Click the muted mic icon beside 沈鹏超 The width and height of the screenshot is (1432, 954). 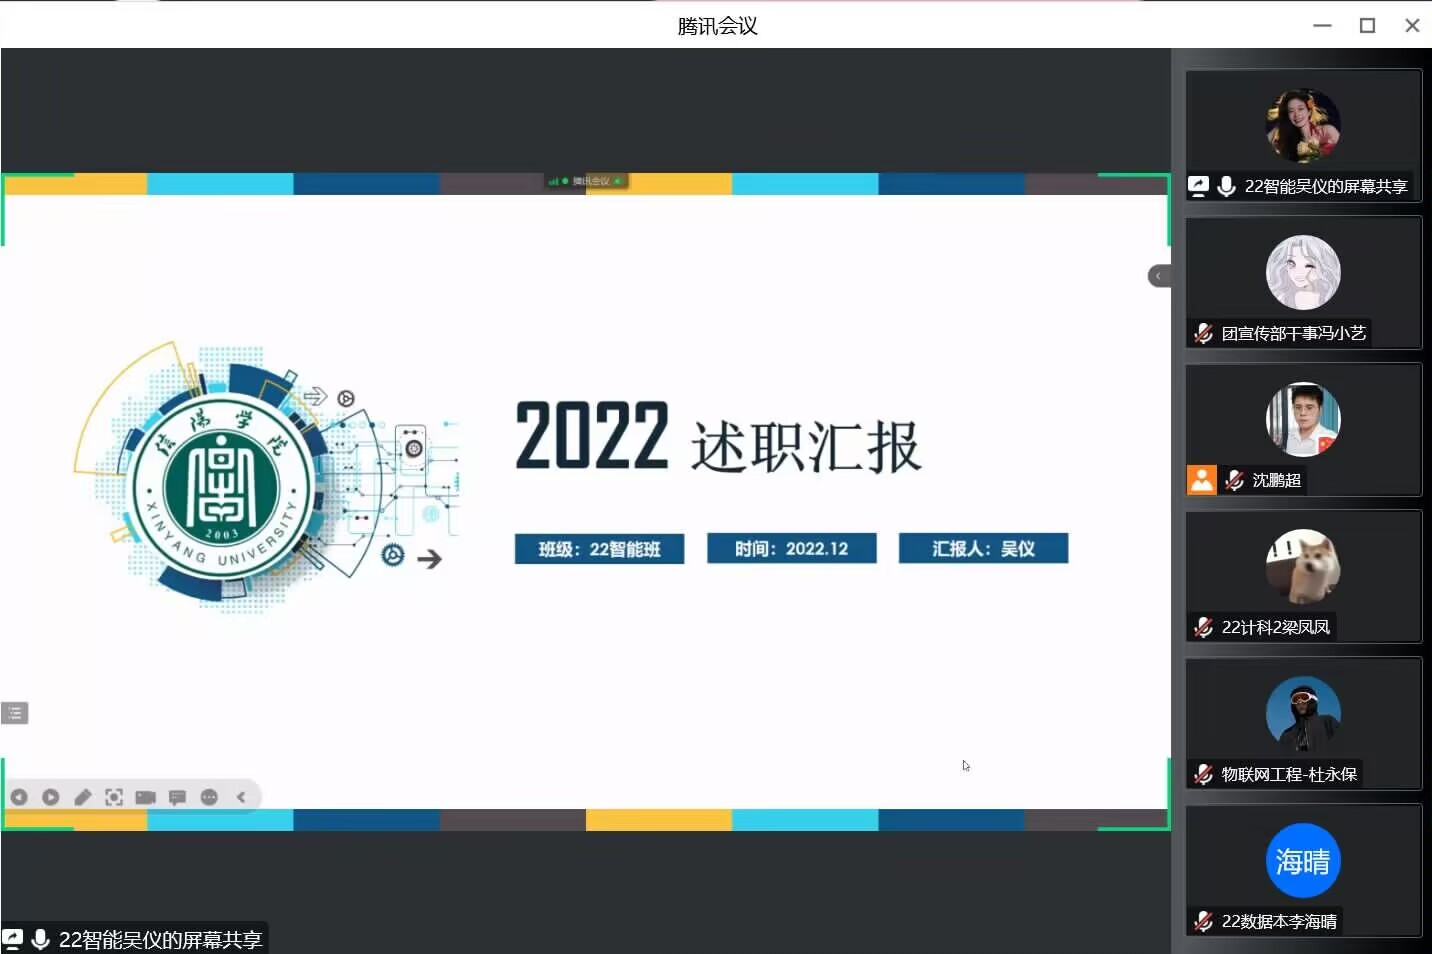pos(1235,480)
